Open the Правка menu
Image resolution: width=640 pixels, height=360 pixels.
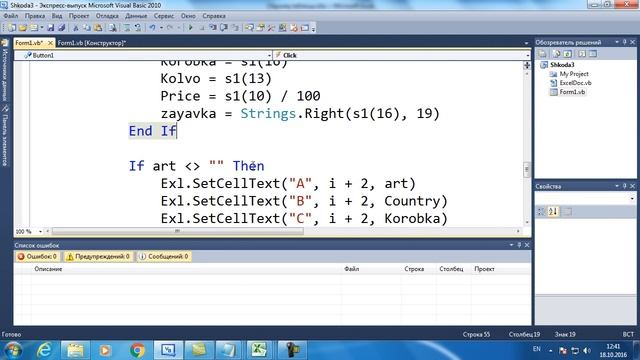[x=35, y=16]
